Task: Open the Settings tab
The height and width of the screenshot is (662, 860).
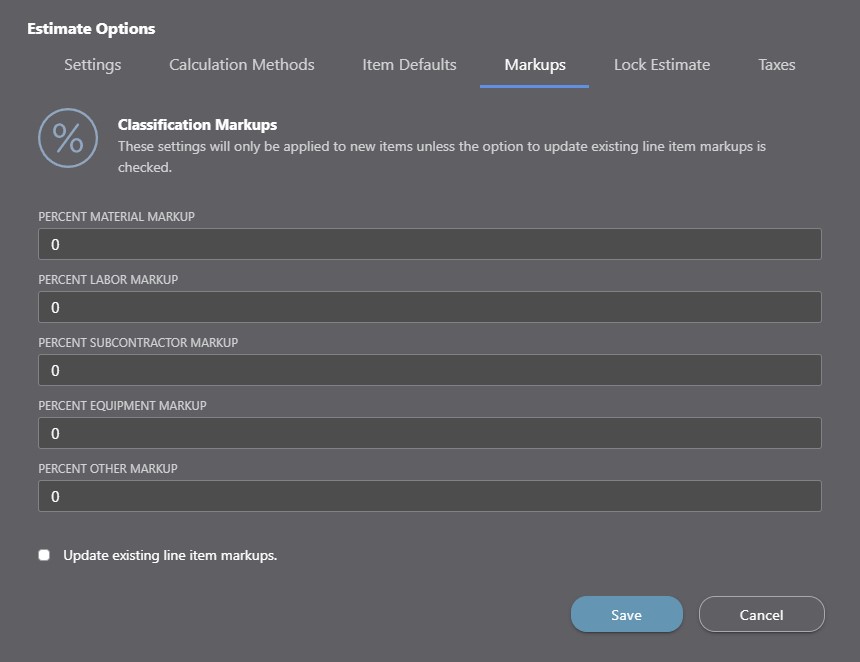Action: (x=92, y=65)
